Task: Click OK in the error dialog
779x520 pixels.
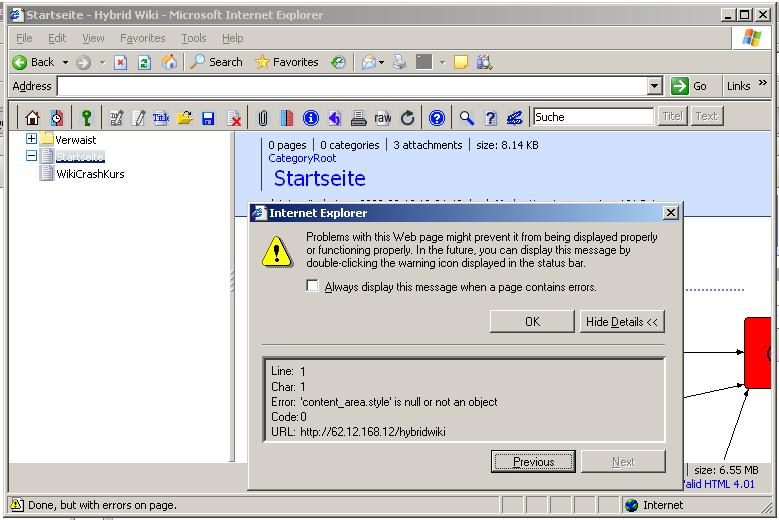Action: coord(532,322)
